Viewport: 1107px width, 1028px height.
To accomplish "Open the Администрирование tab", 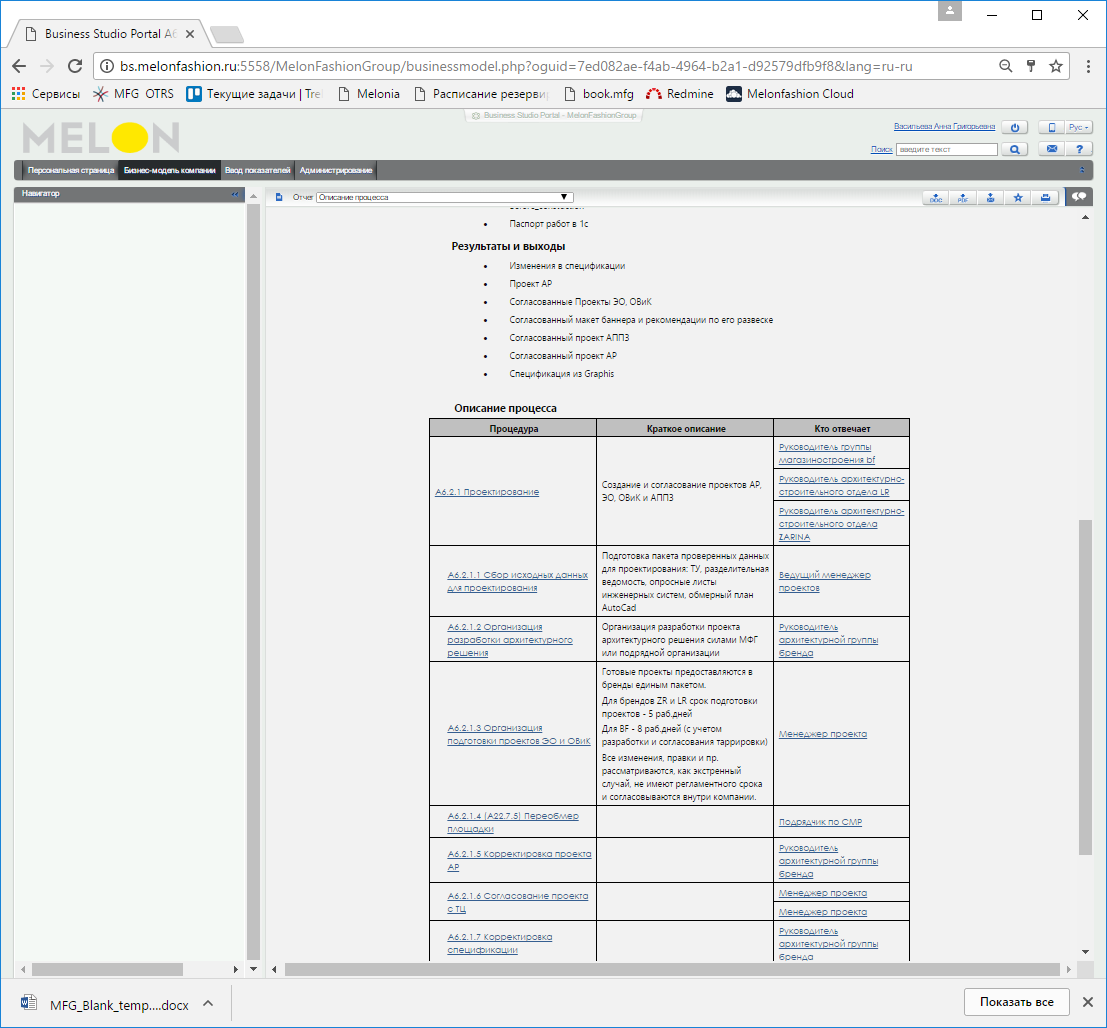I will (x=336, y=171).
